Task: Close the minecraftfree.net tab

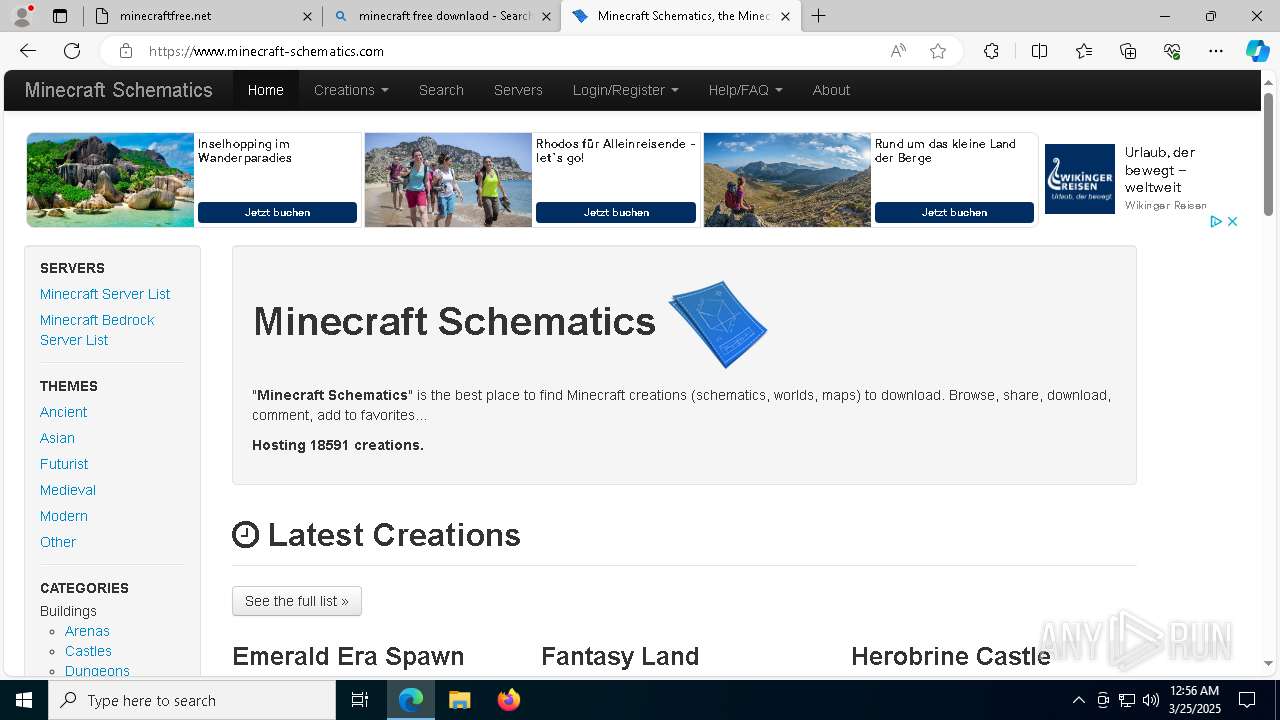Action: [x=307, y=16]
